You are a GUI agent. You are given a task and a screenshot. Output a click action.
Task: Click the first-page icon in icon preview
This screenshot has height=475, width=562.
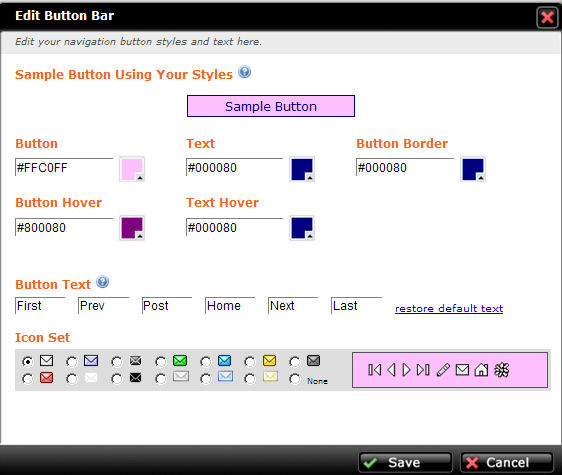tap(375, 370)
